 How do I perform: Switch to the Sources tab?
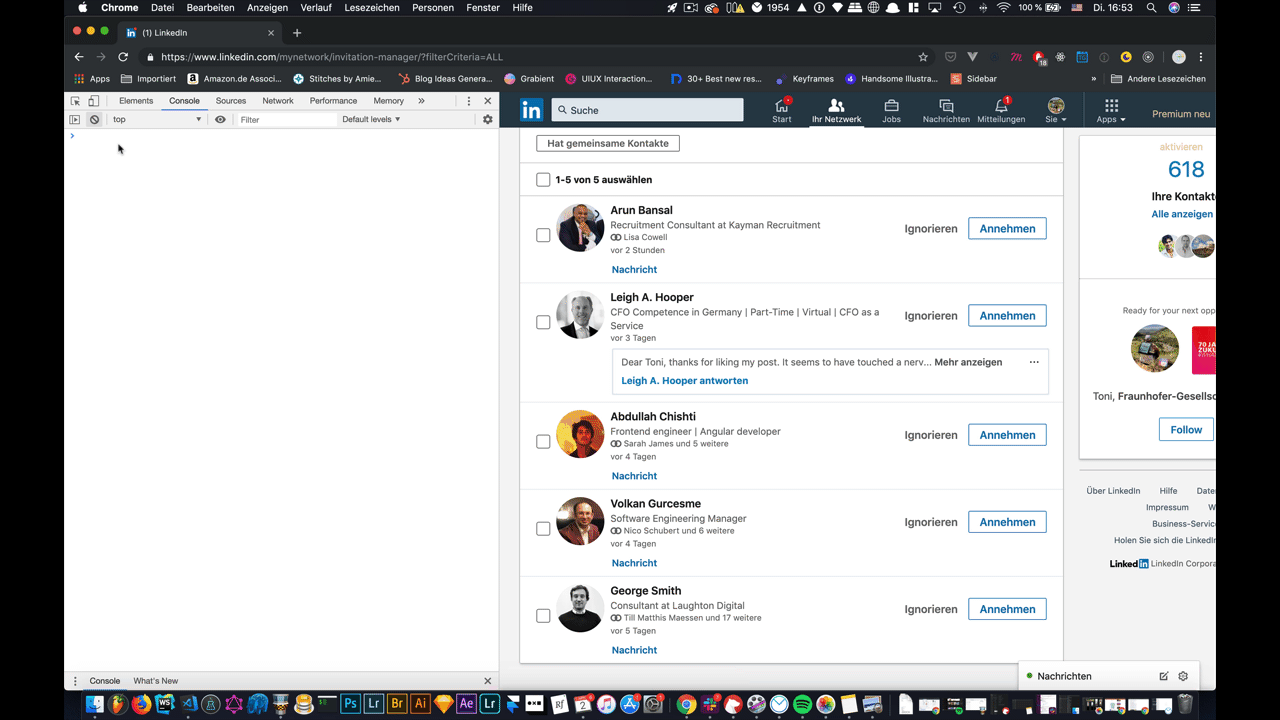(231, 101)
